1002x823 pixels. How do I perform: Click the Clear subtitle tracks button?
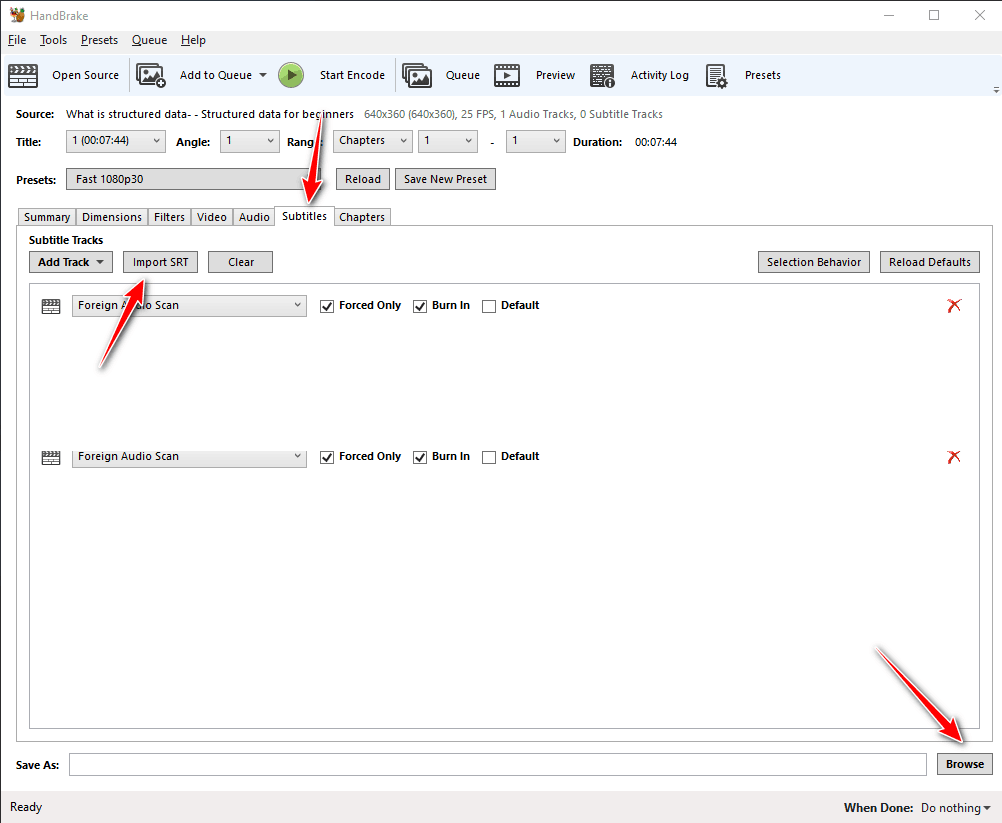240,262
